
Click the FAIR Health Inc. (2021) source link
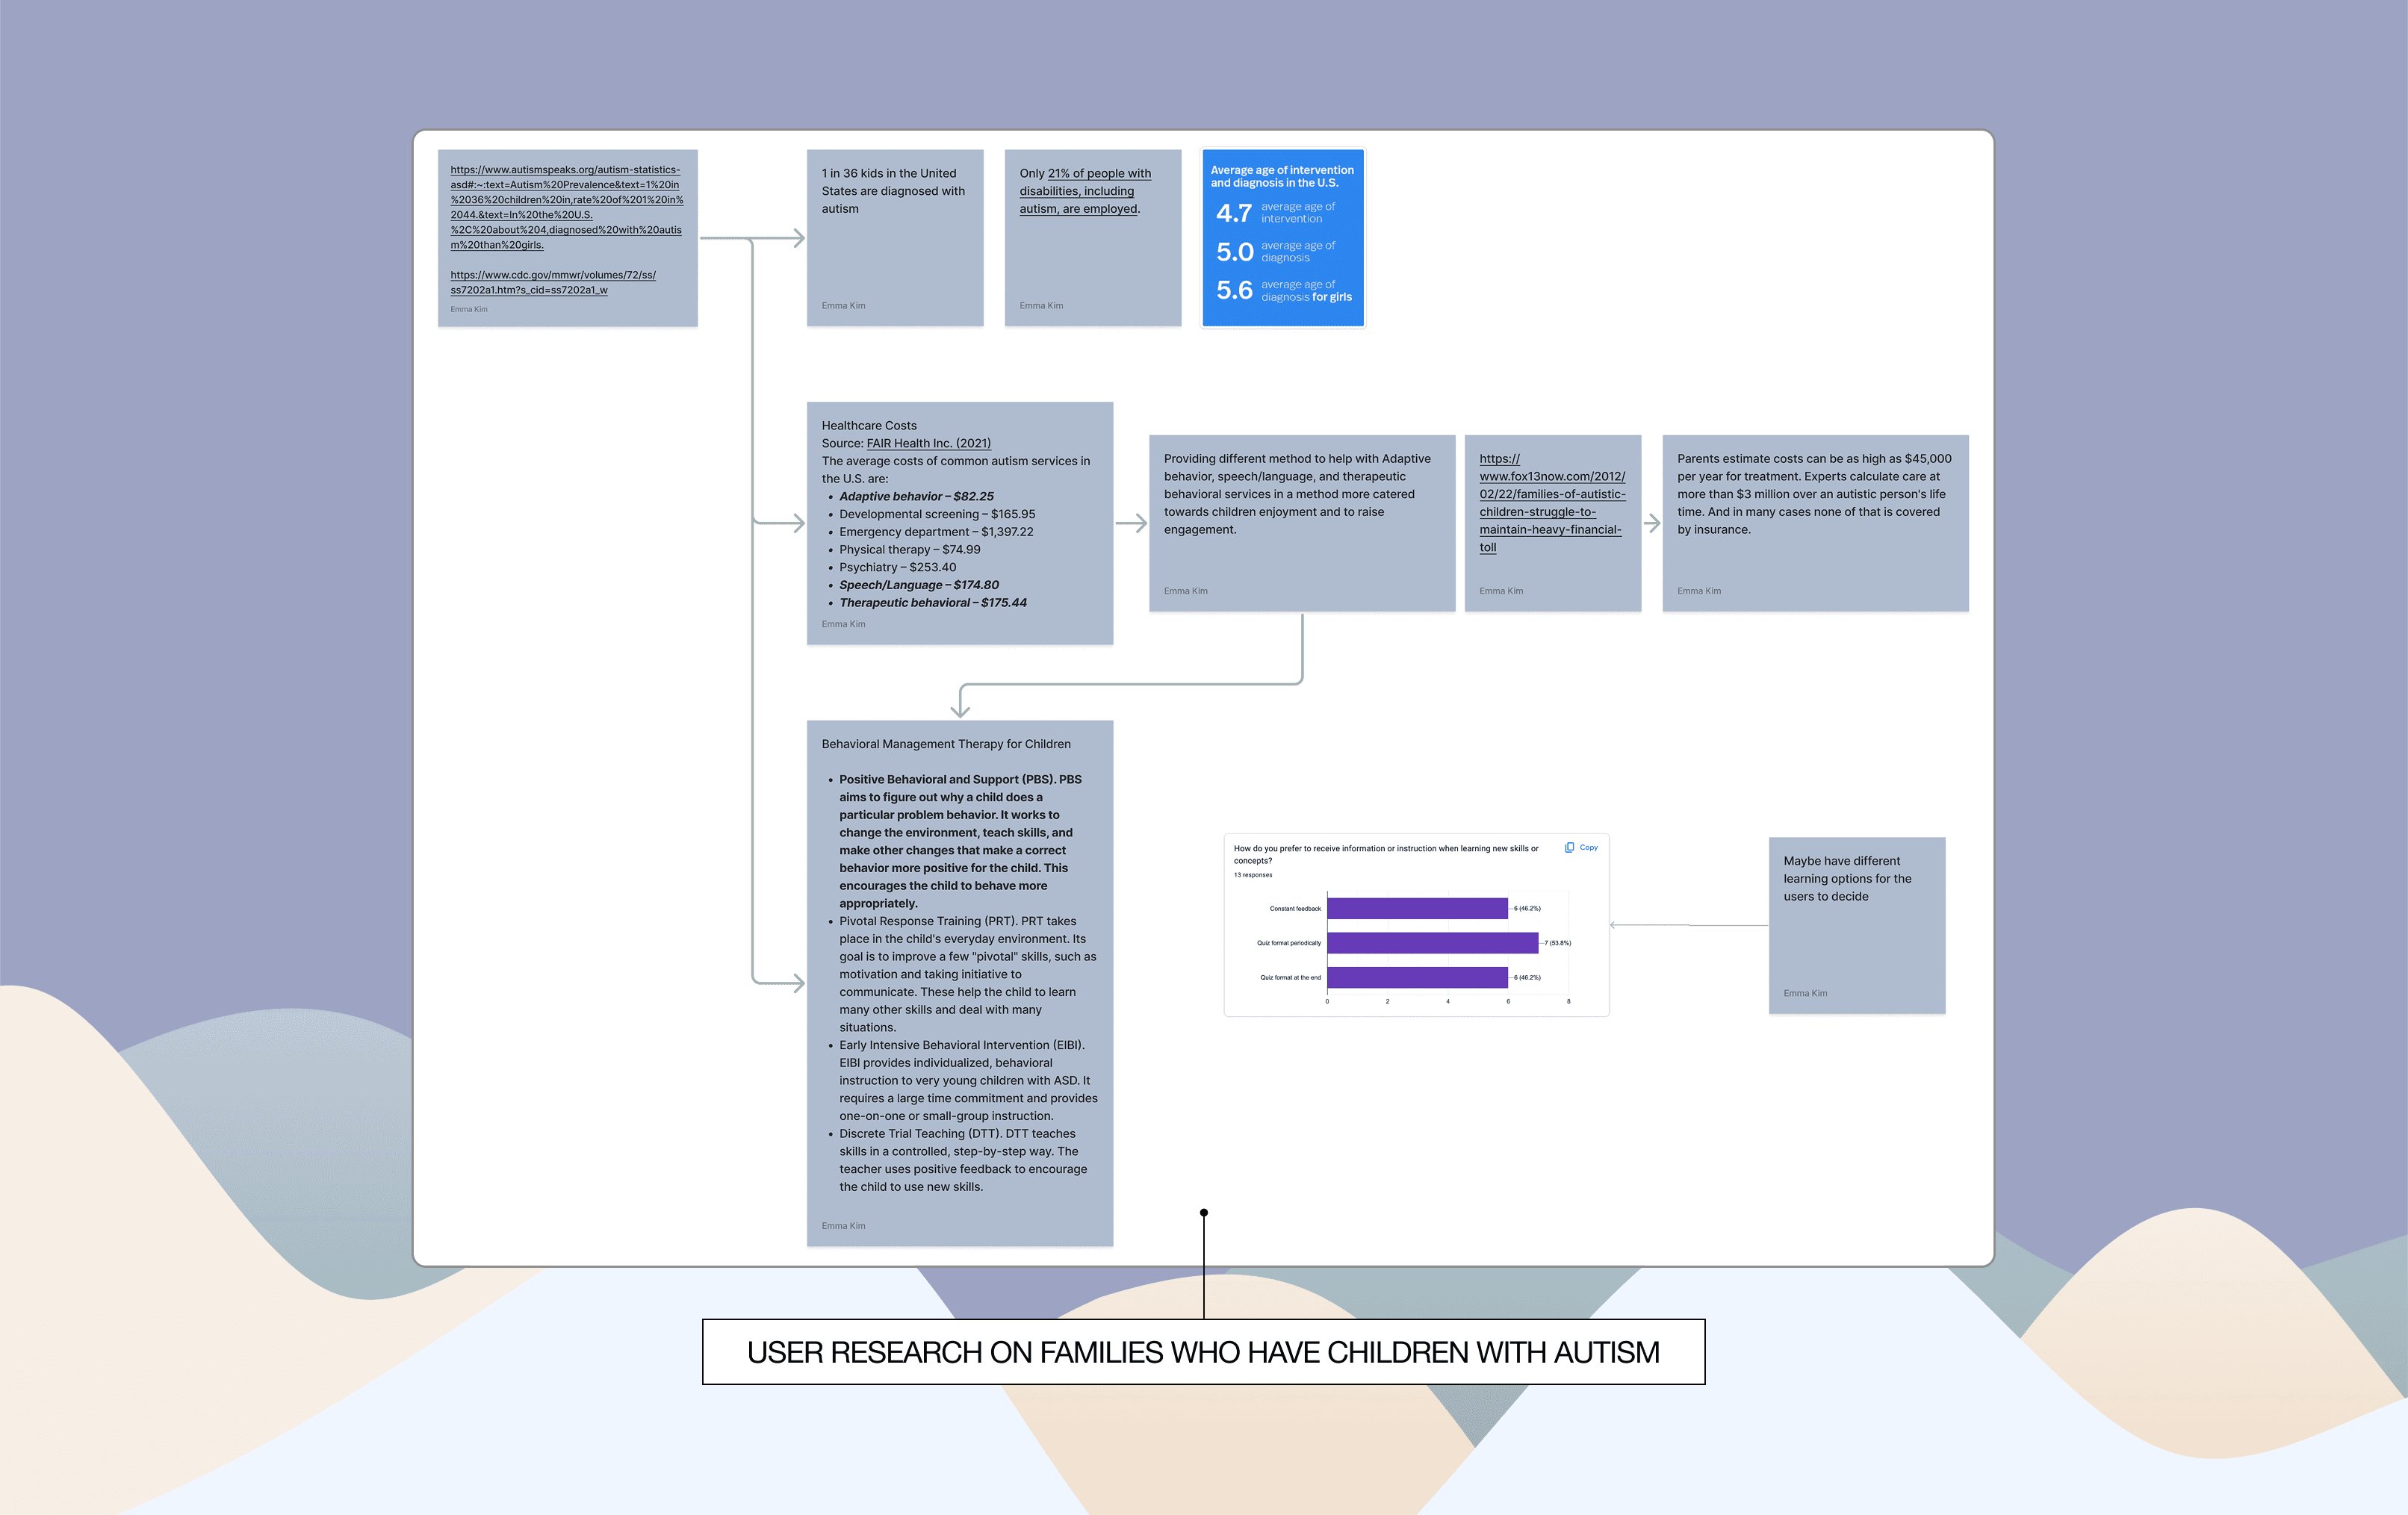(x=928, y=443)
